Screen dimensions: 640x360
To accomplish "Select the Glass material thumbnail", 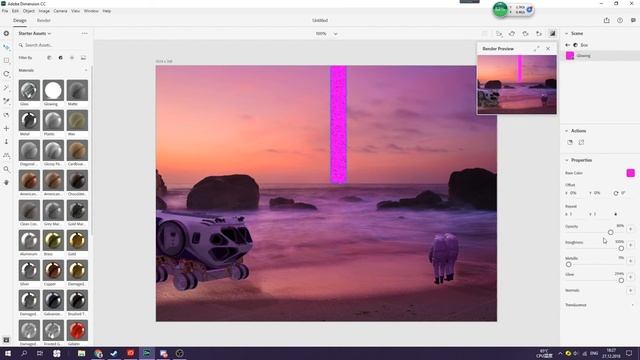I will 29,91.
